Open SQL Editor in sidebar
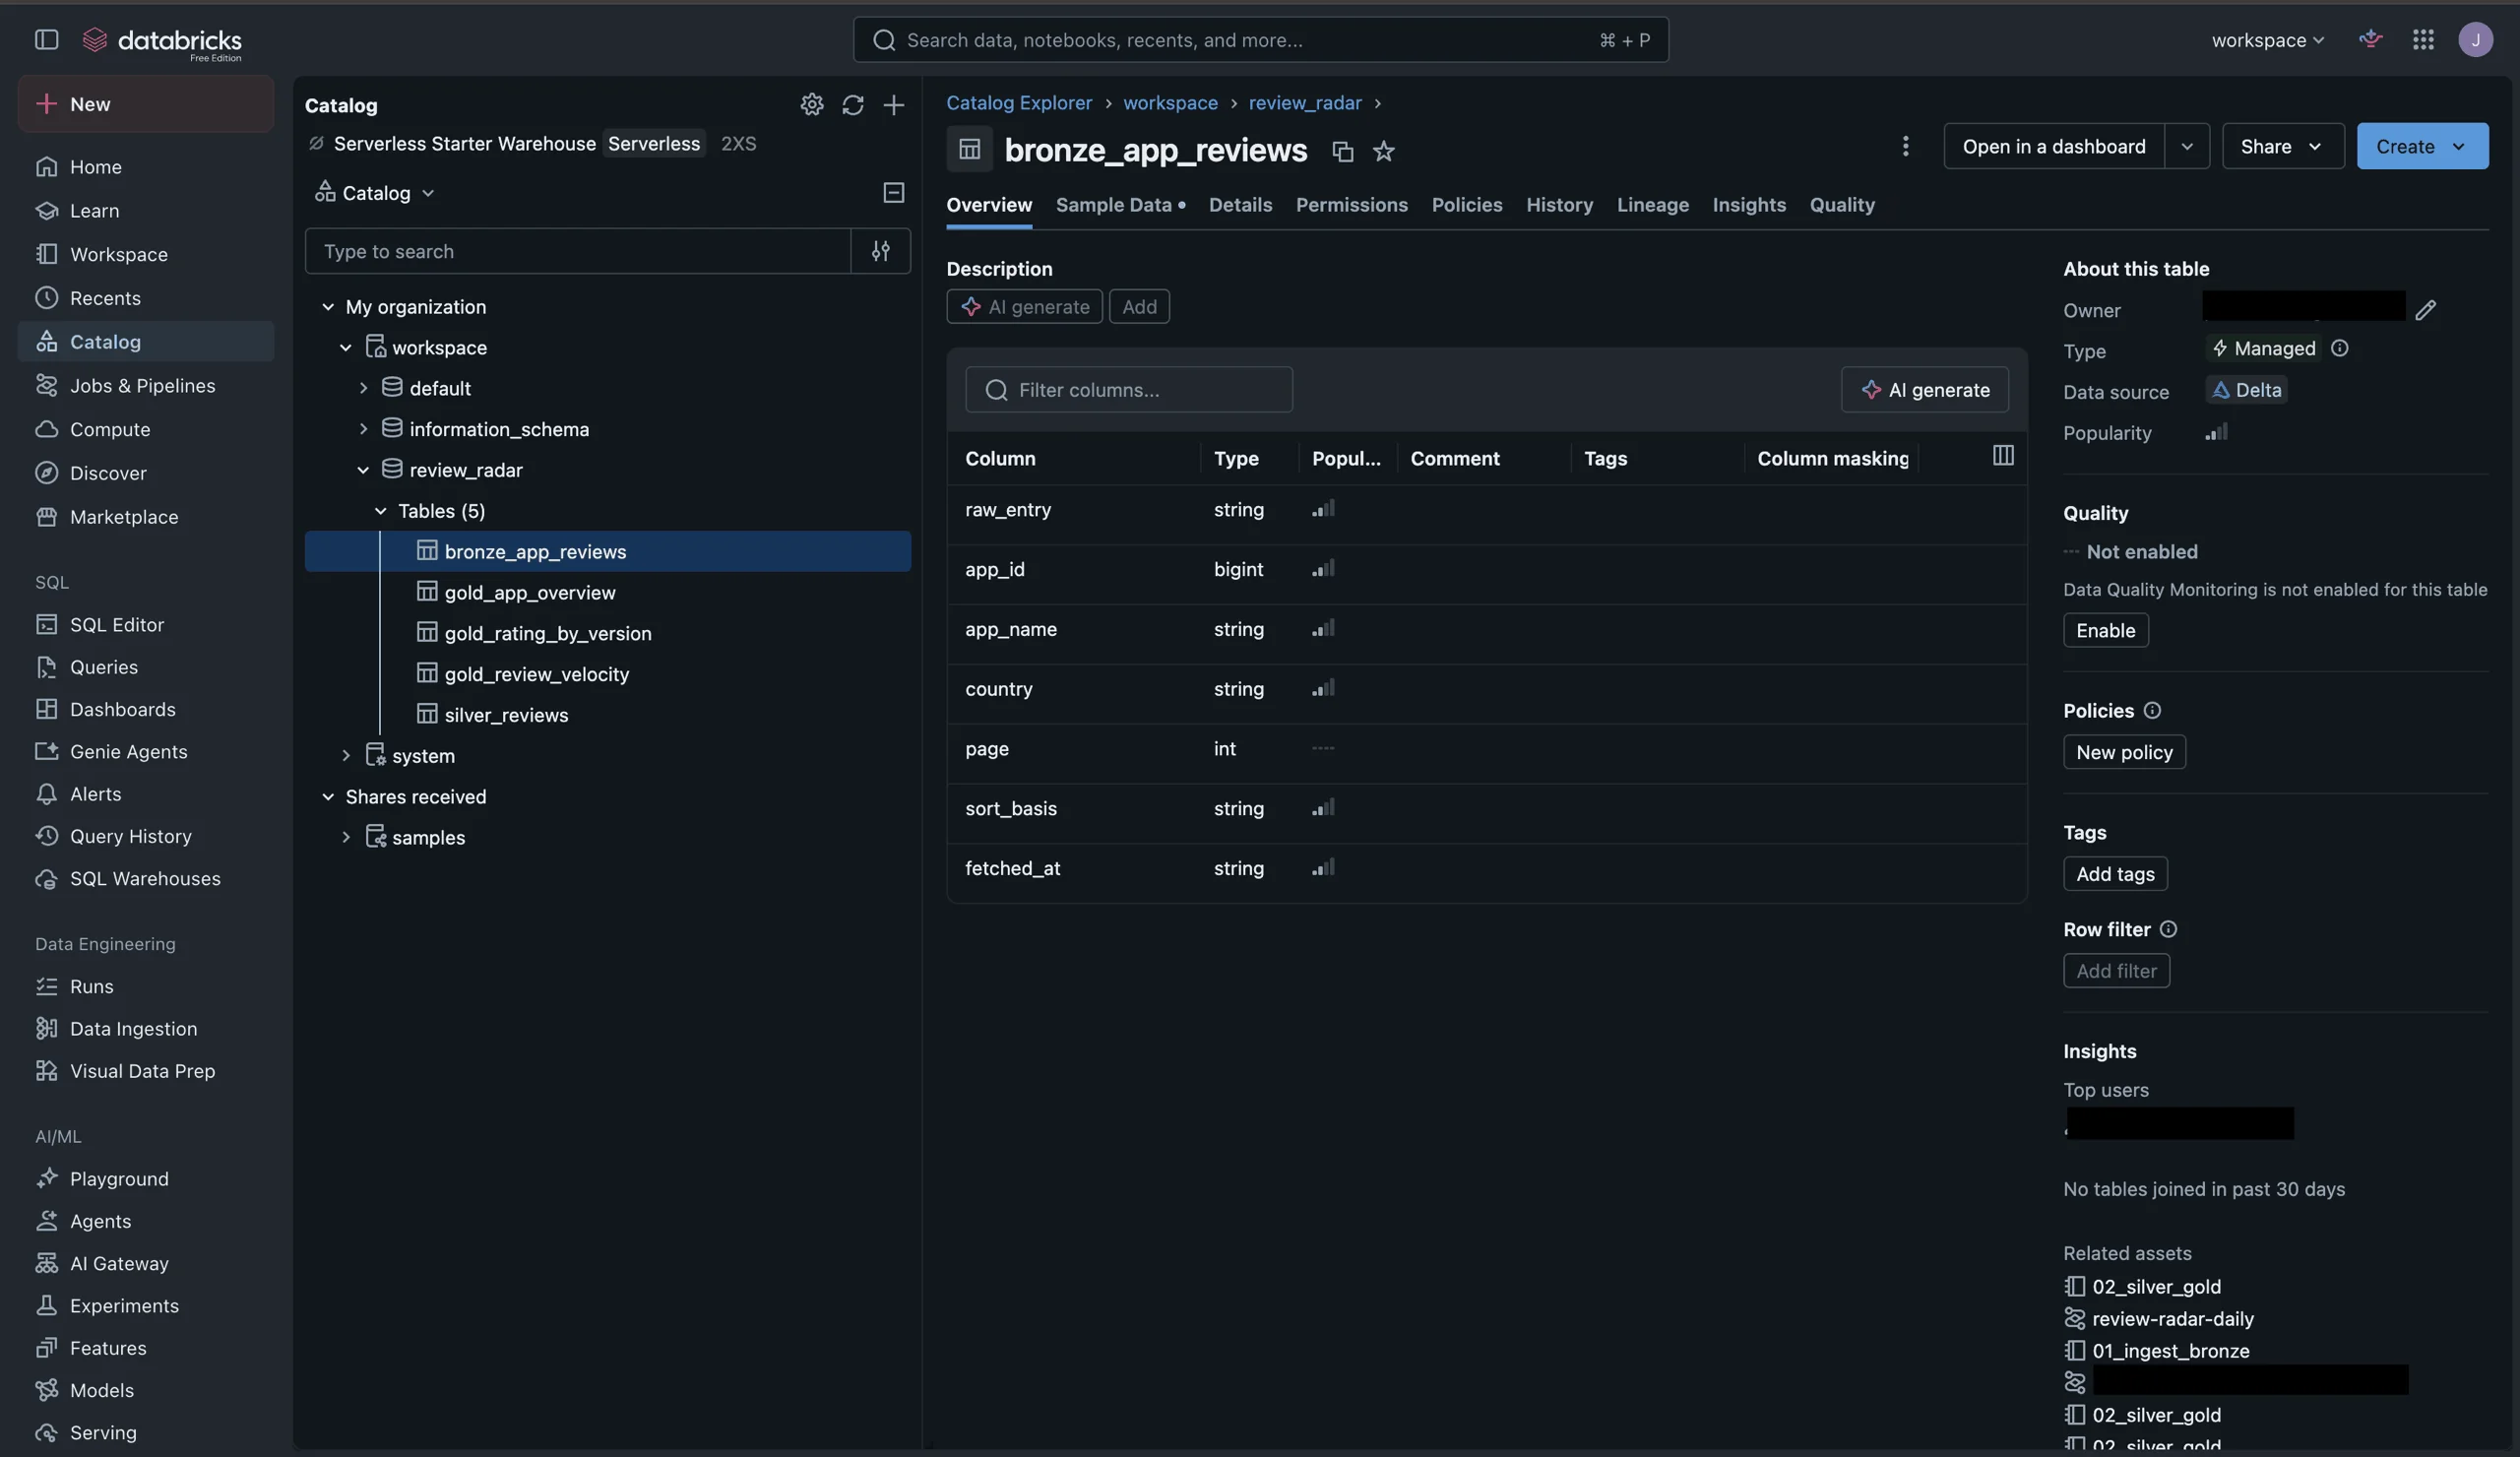Viewport: 2520px width, 1457px height. tap(117, 624)
